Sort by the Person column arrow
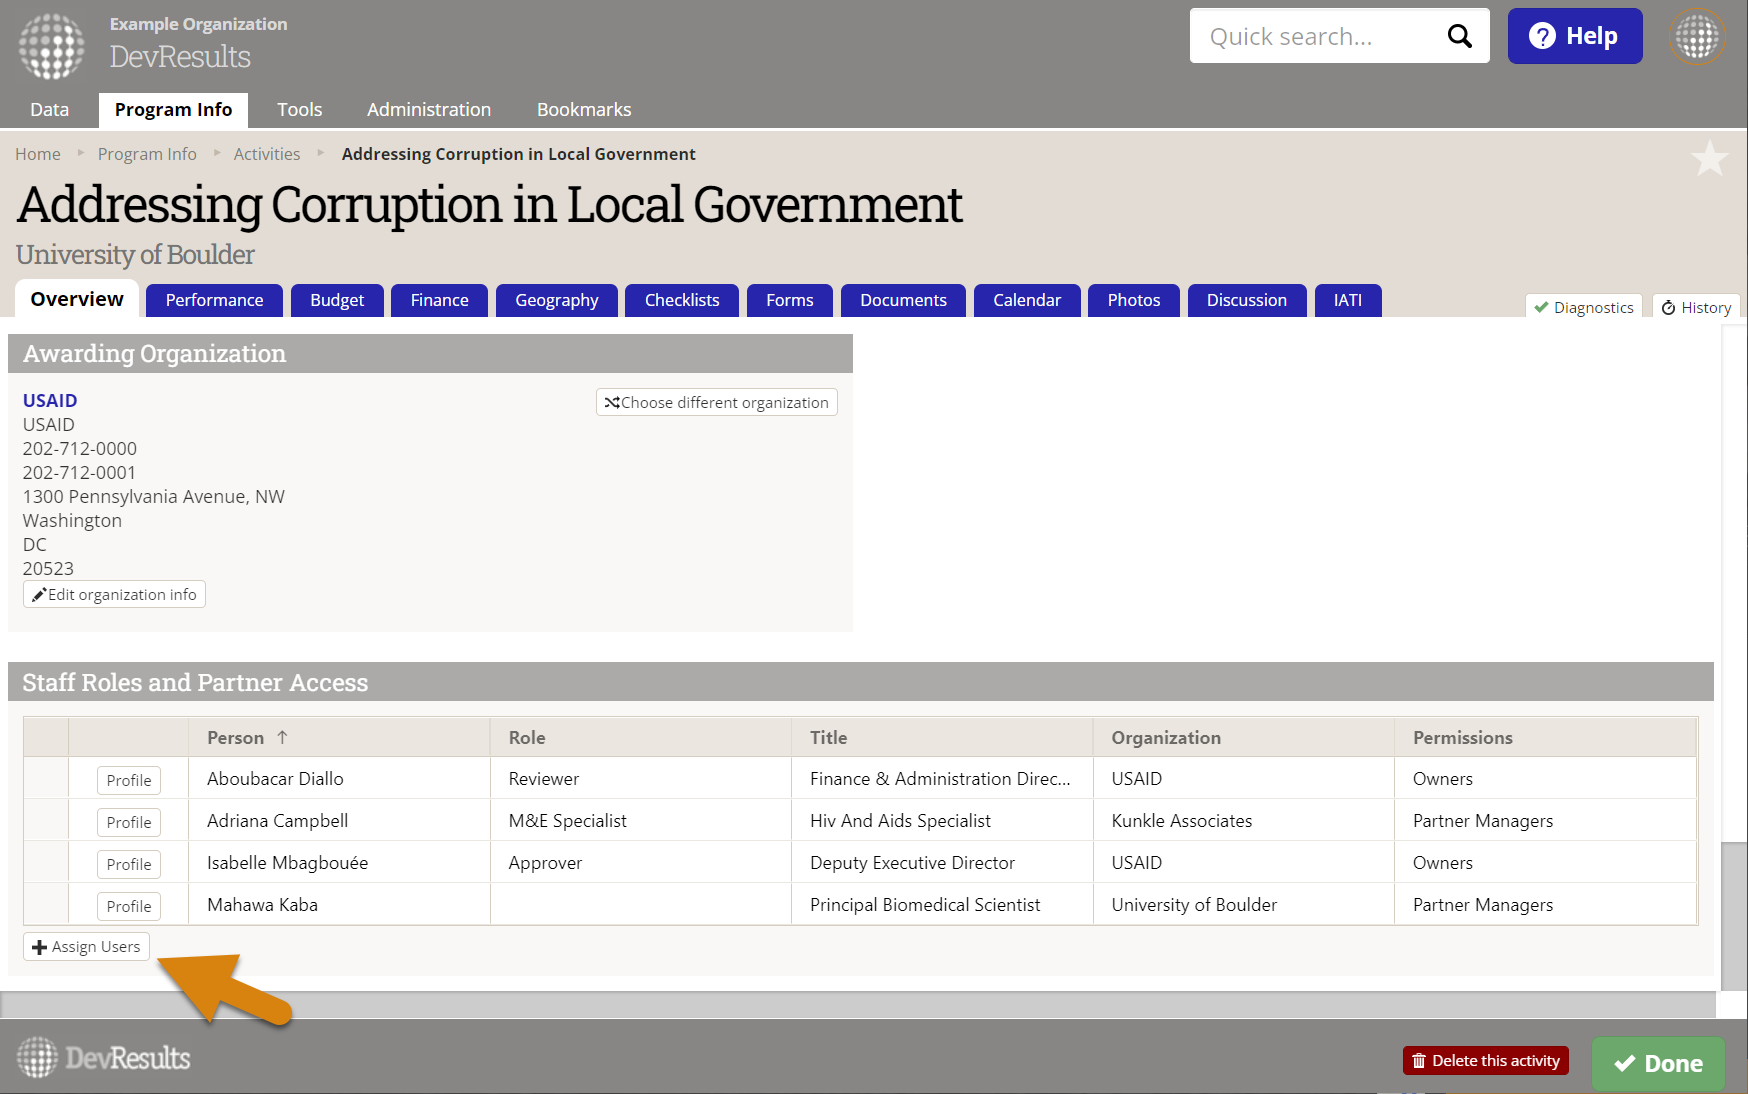 click(283, 737)
